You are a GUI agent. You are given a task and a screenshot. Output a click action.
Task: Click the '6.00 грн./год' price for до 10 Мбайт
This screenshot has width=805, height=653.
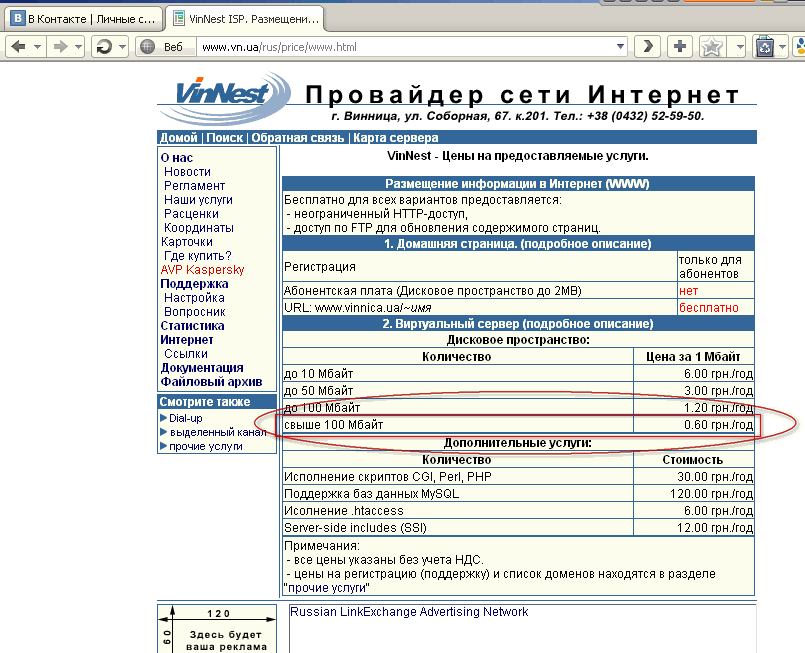pos(718,374)
